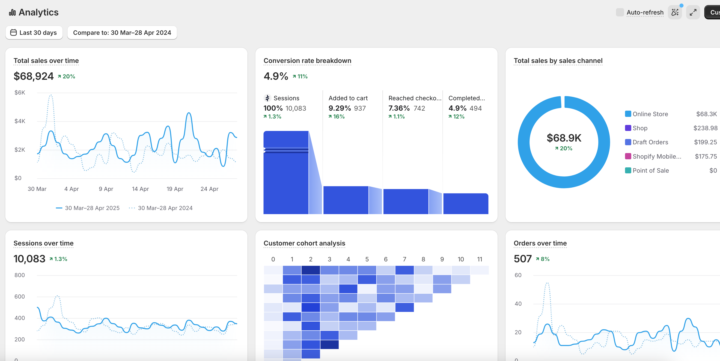
Task: Click the $199.25 Draft Orders value
Action: click(705, 142)
